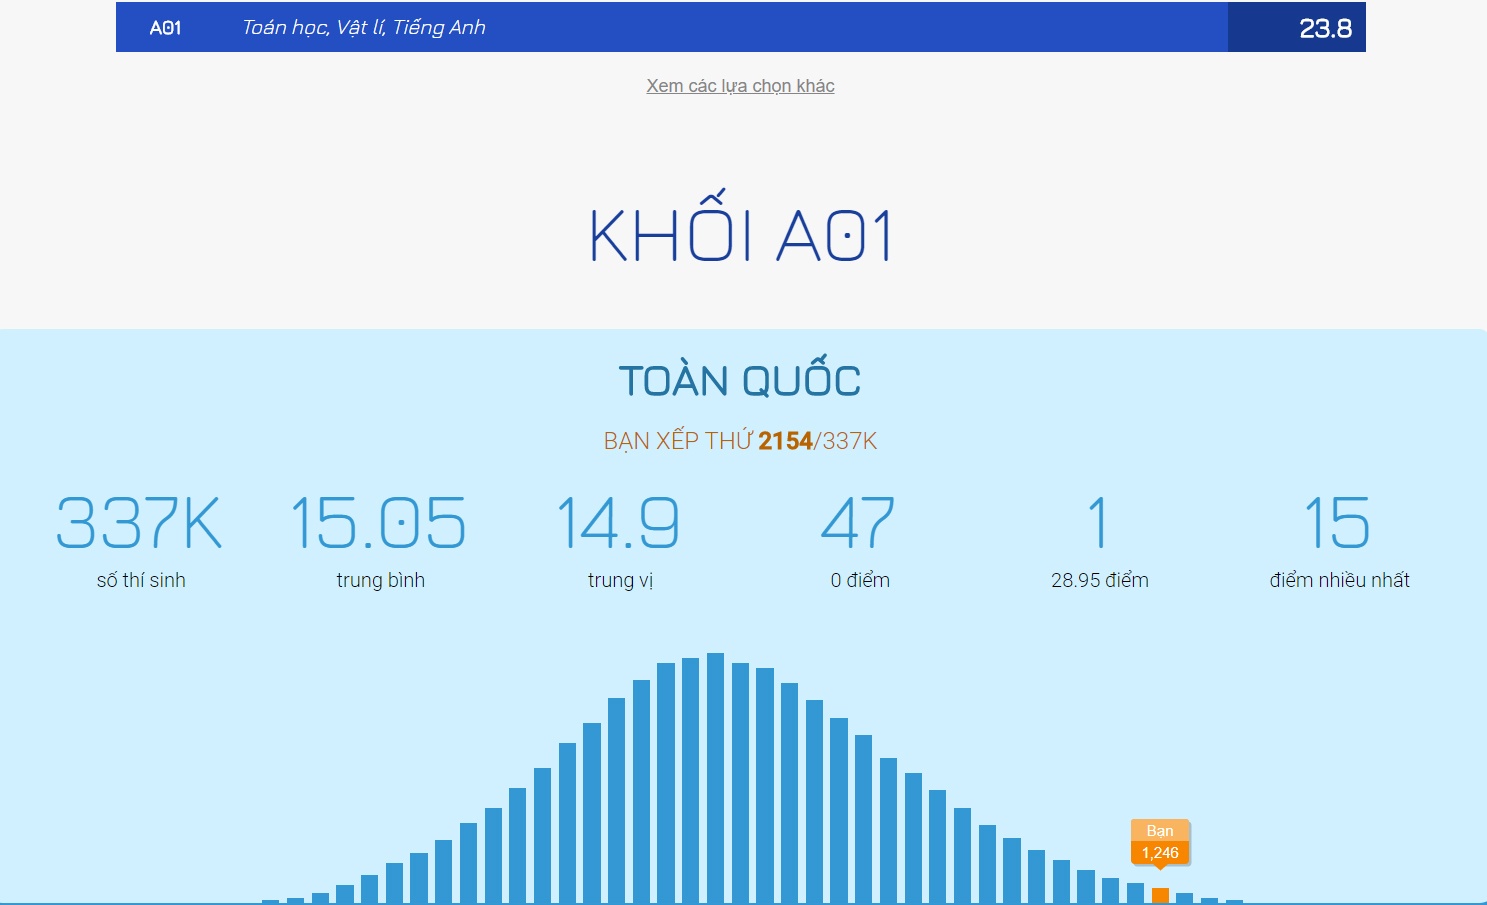The height and width of the screenshot is (905, 1487).
Task: Select the TOÀN QUỐC section heading
Action: (x=740, y=379)
